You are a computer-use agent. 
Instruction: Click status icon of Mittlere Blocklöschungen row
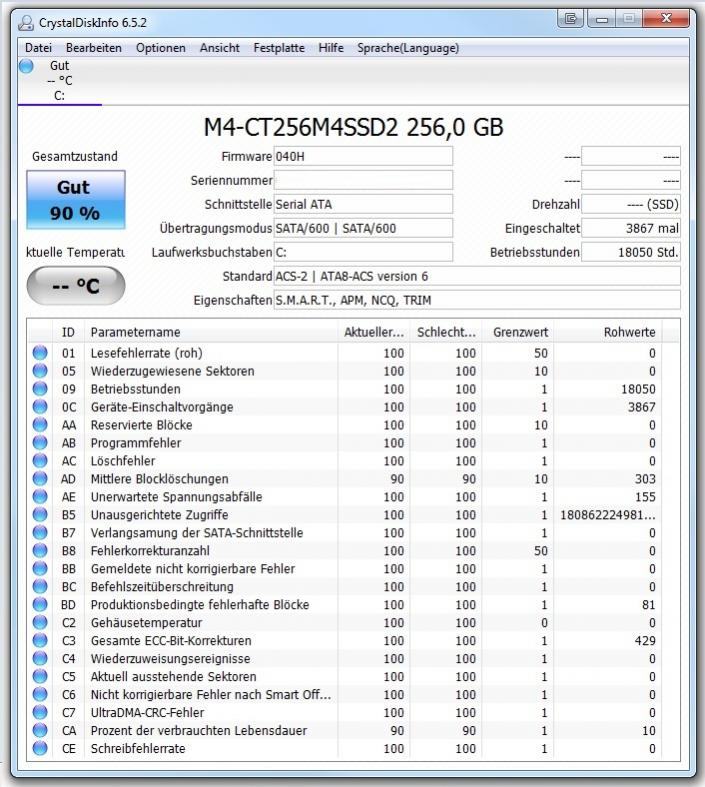(40, 479)
